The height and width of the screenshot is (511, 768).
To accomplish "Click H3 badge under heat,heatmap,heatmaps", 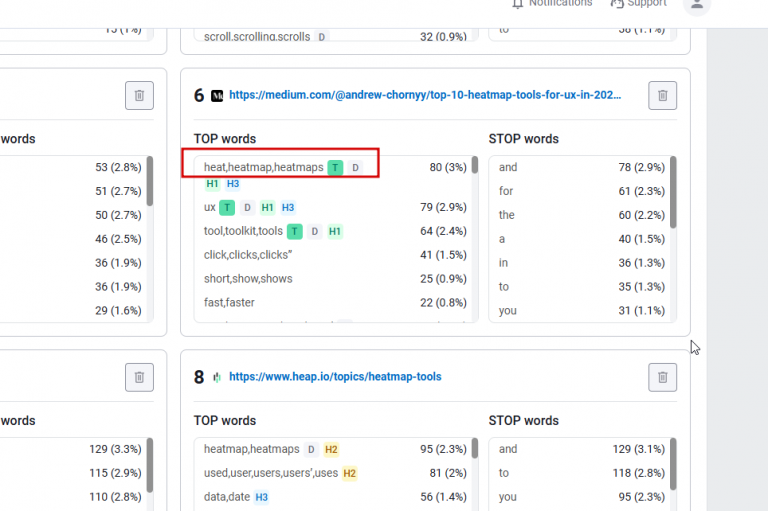I will [x=233, y=184].
